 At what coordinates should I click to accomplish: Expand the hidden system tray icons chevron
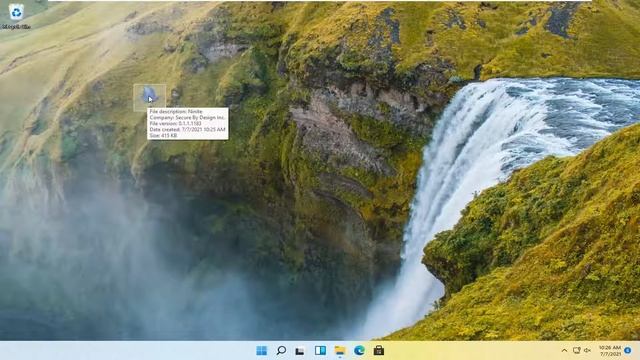coord(564,351)
